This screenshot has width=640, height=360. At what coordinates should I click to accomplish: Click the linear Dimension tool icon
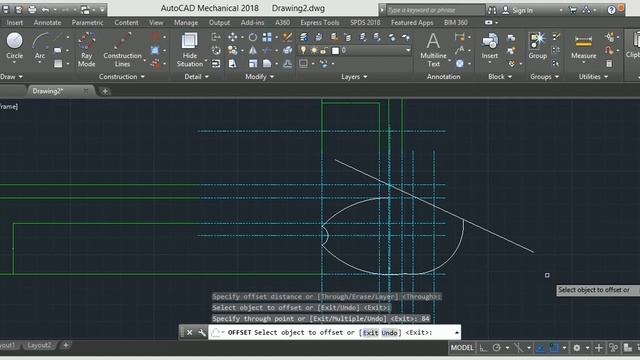coord(460,37)
